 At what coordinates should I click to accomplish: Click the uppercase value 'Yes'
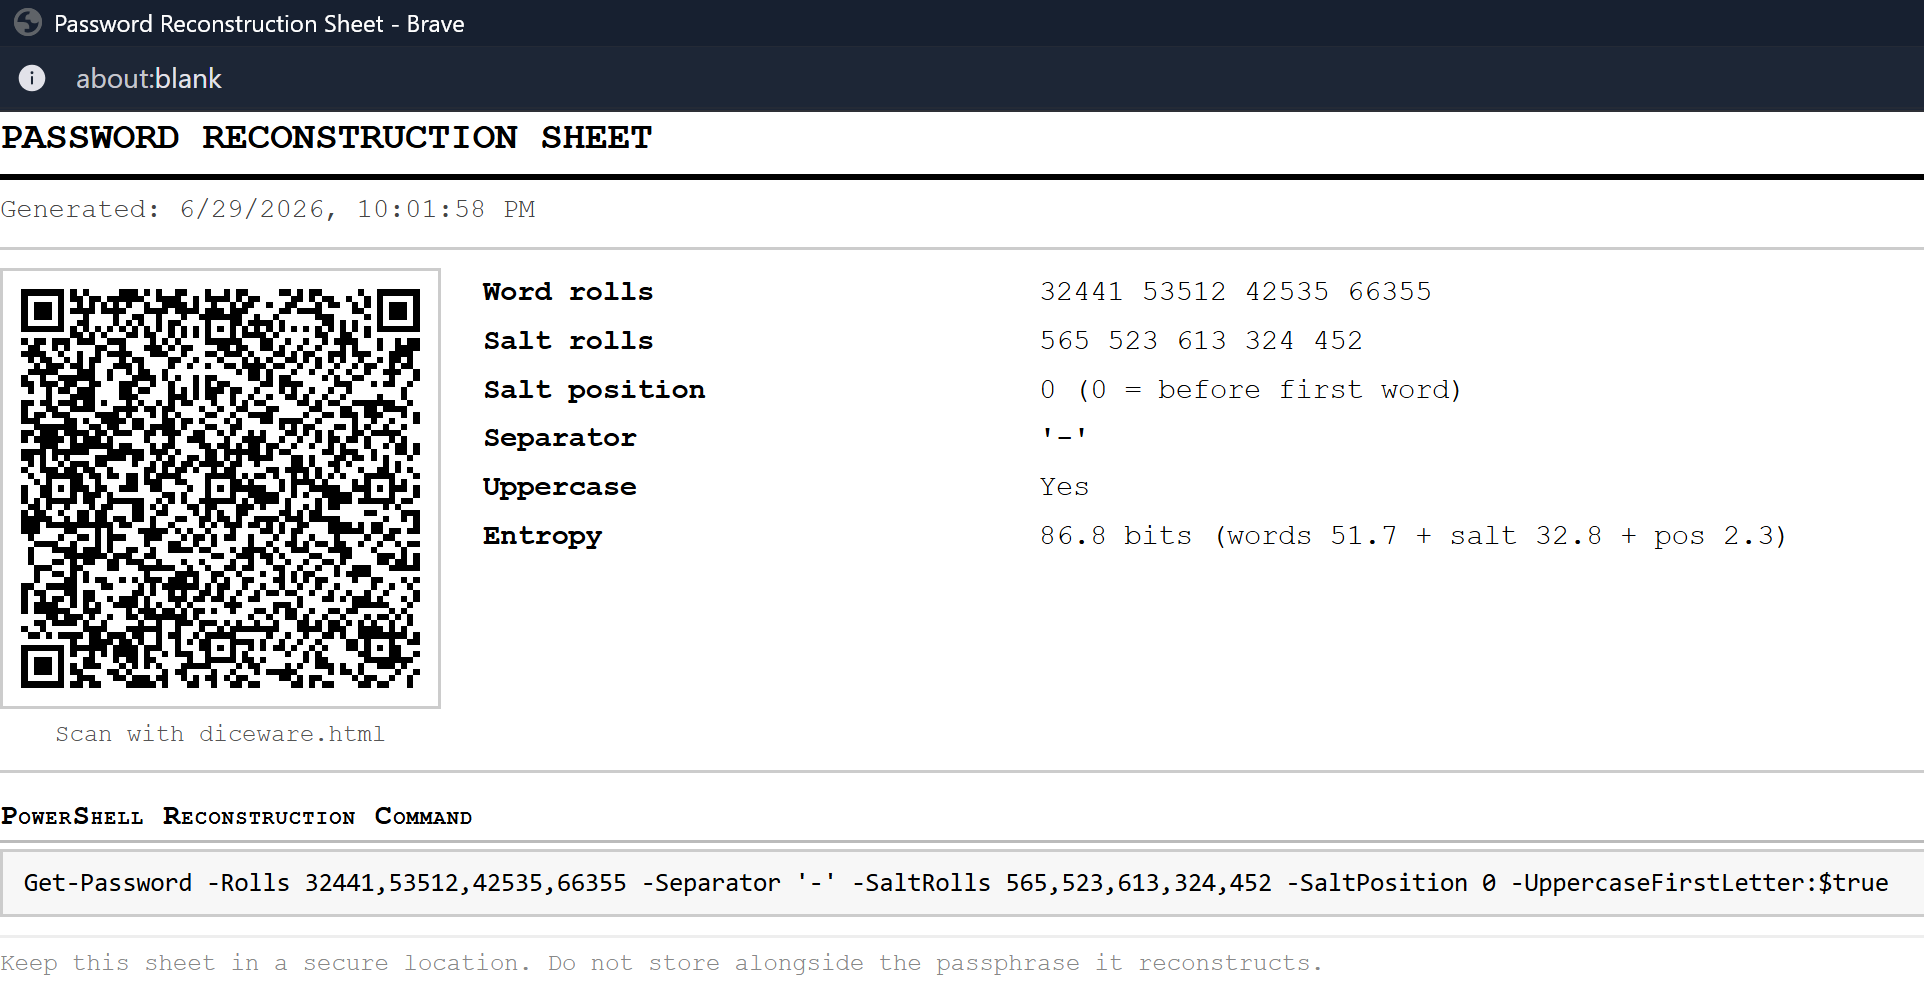pyautogui.click(x=1064, y=487)
